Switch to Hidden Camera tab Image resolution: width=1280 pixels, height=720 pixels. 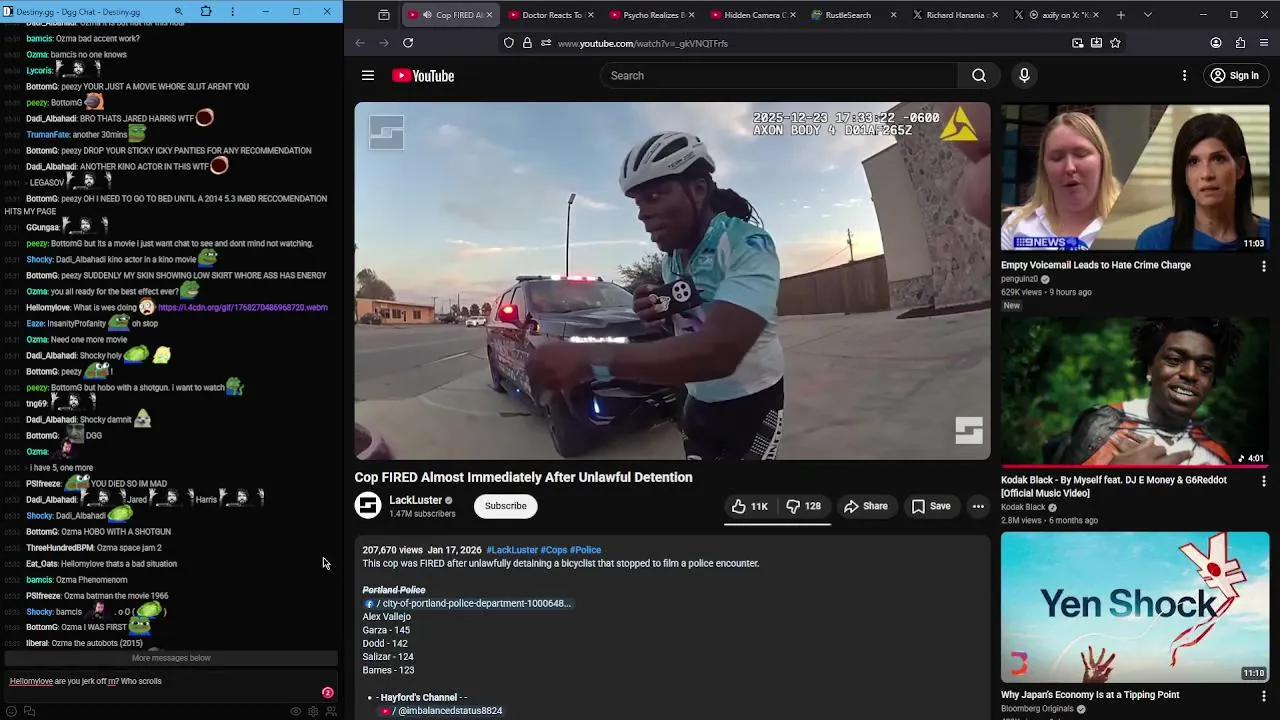click(x=754, y=15)
